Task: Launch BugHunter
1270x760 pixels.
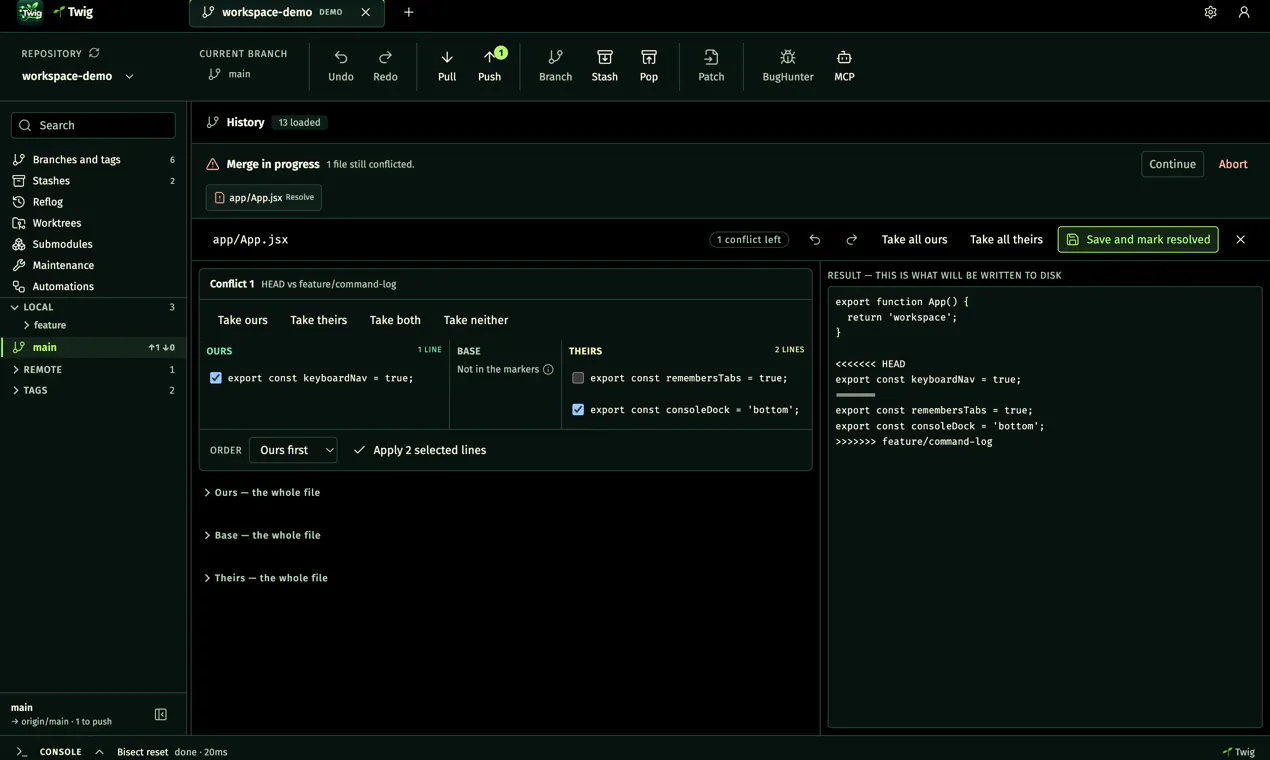Action: (x=788, y=66)
